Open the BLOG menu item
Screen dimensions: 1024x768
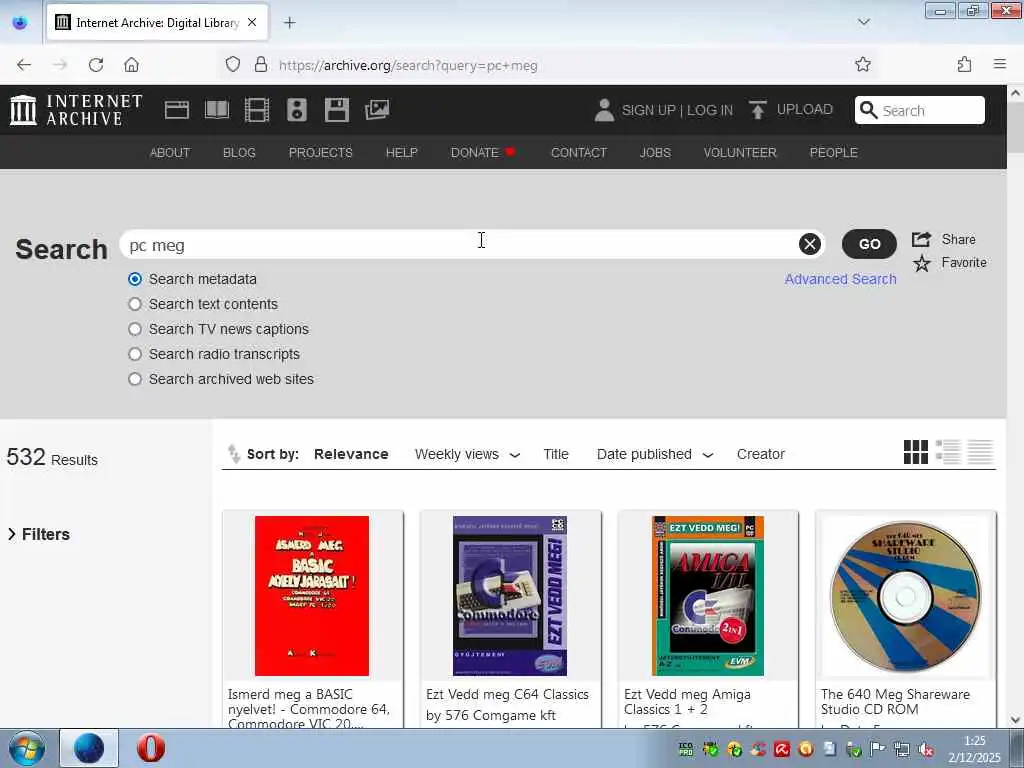pyautogui.click(x=239, y=152)
